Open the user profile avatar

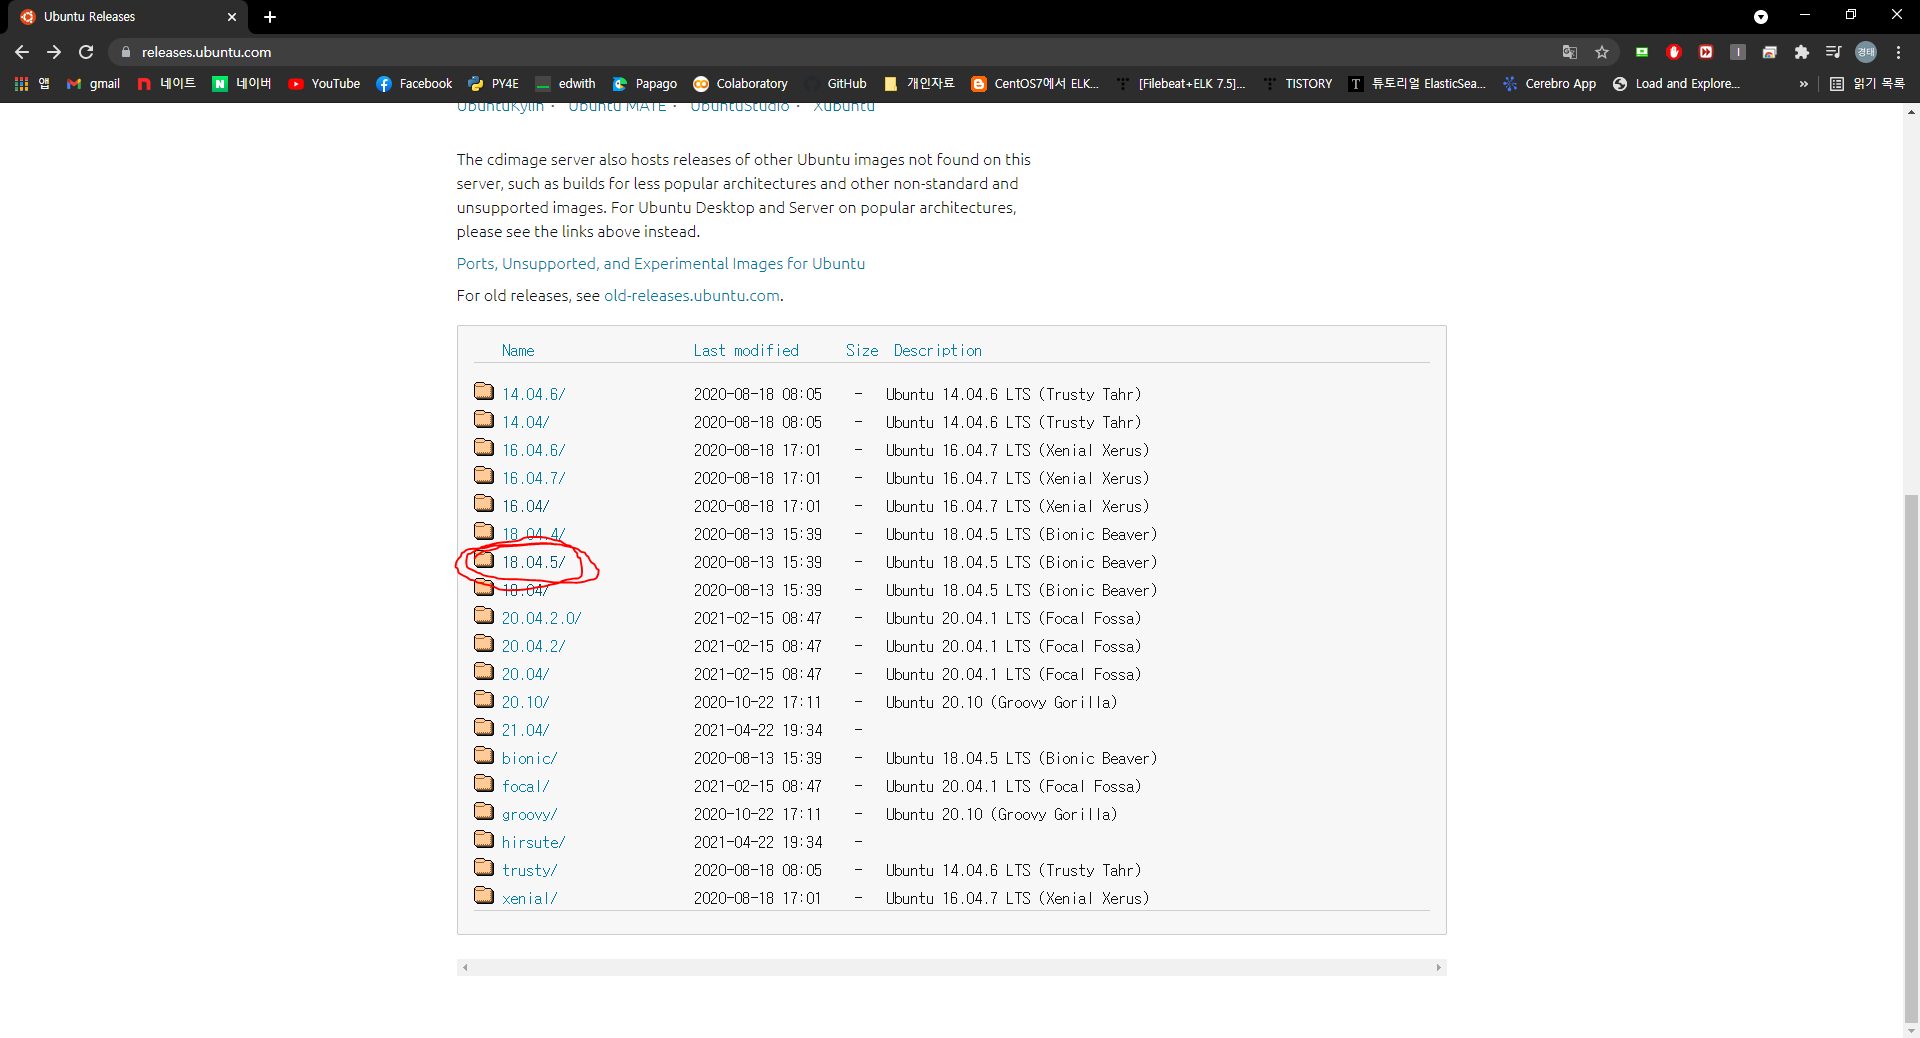point(1866,52)
